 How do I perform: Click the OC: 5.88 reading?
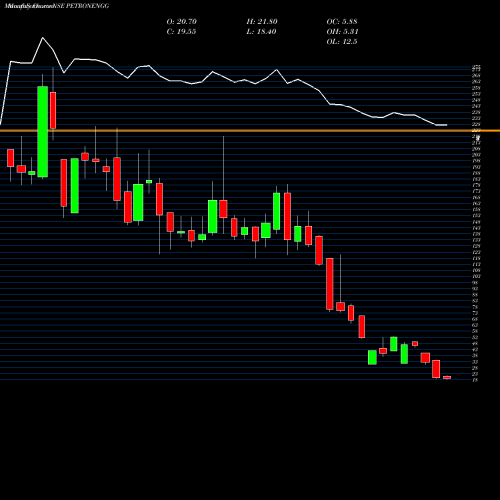click(x=342, y=22)
